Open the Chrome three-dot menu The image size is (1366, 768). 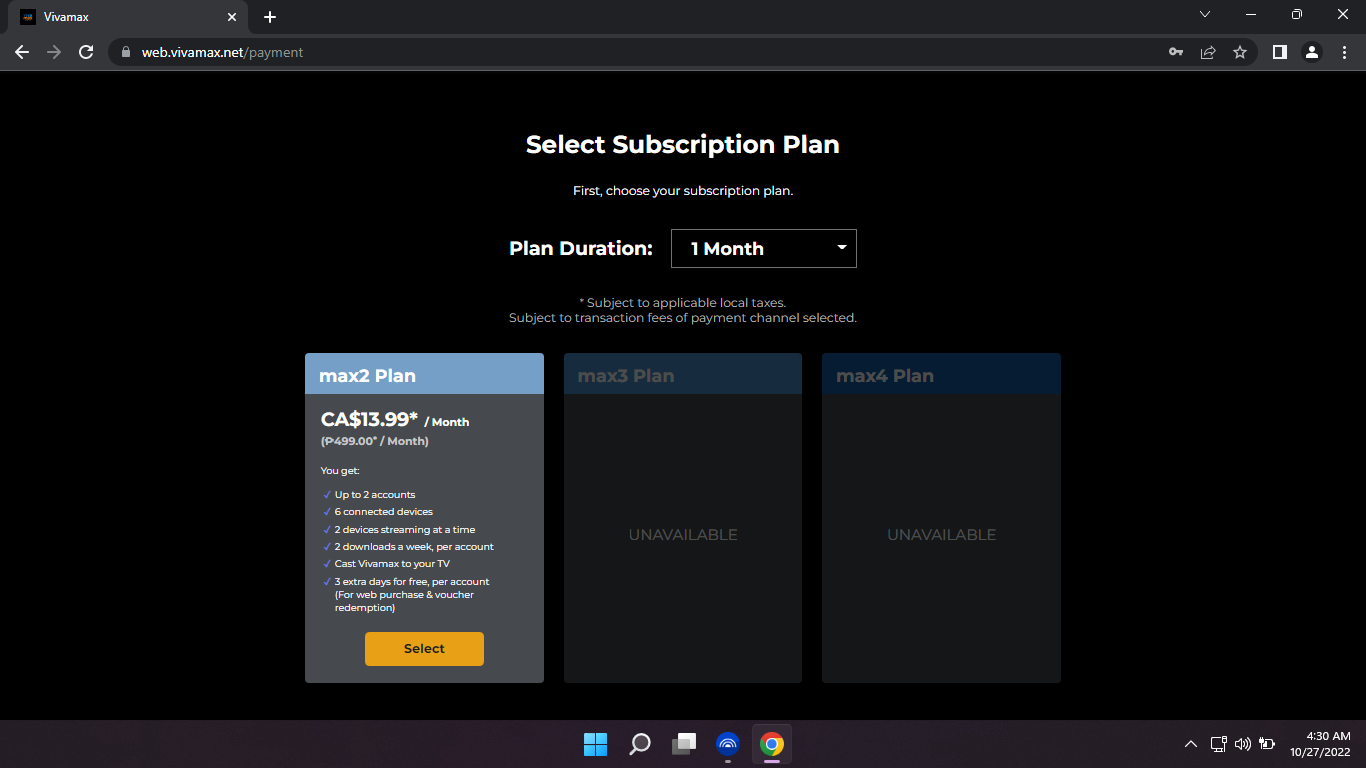pyautogui.click(x=1344, y=52)
